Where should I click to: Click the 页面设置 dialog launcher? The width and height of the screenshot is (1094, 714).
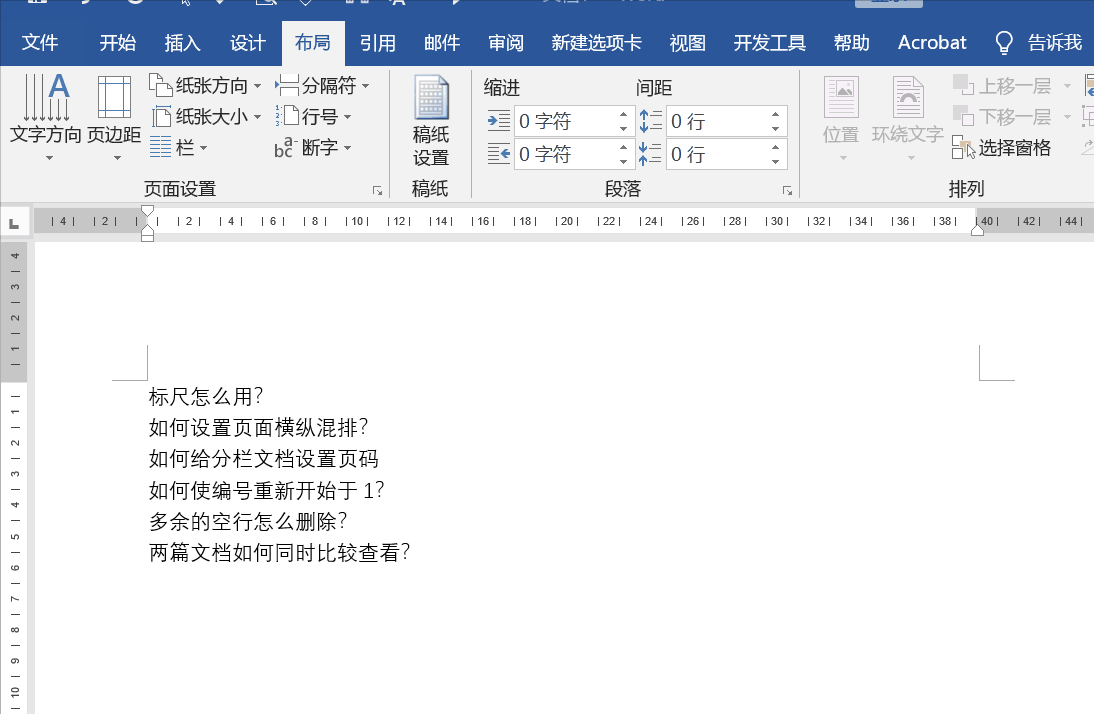coord(378,189)
